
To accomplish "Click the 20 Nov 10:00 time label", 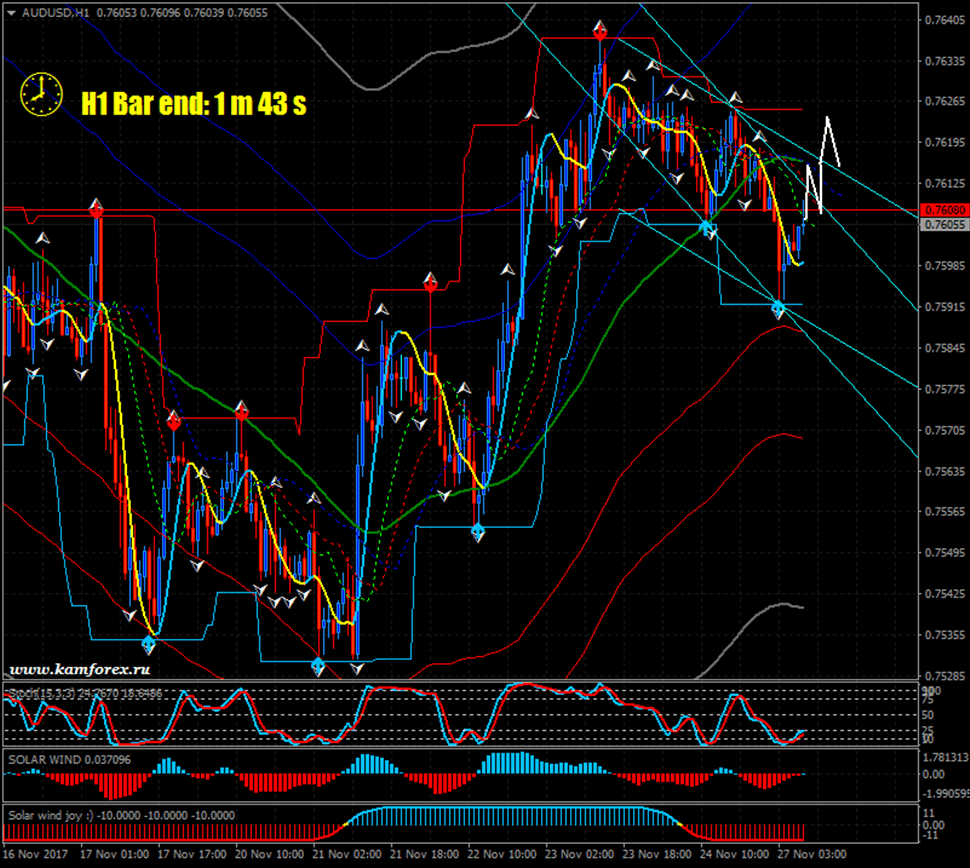I will coord(269,854).
